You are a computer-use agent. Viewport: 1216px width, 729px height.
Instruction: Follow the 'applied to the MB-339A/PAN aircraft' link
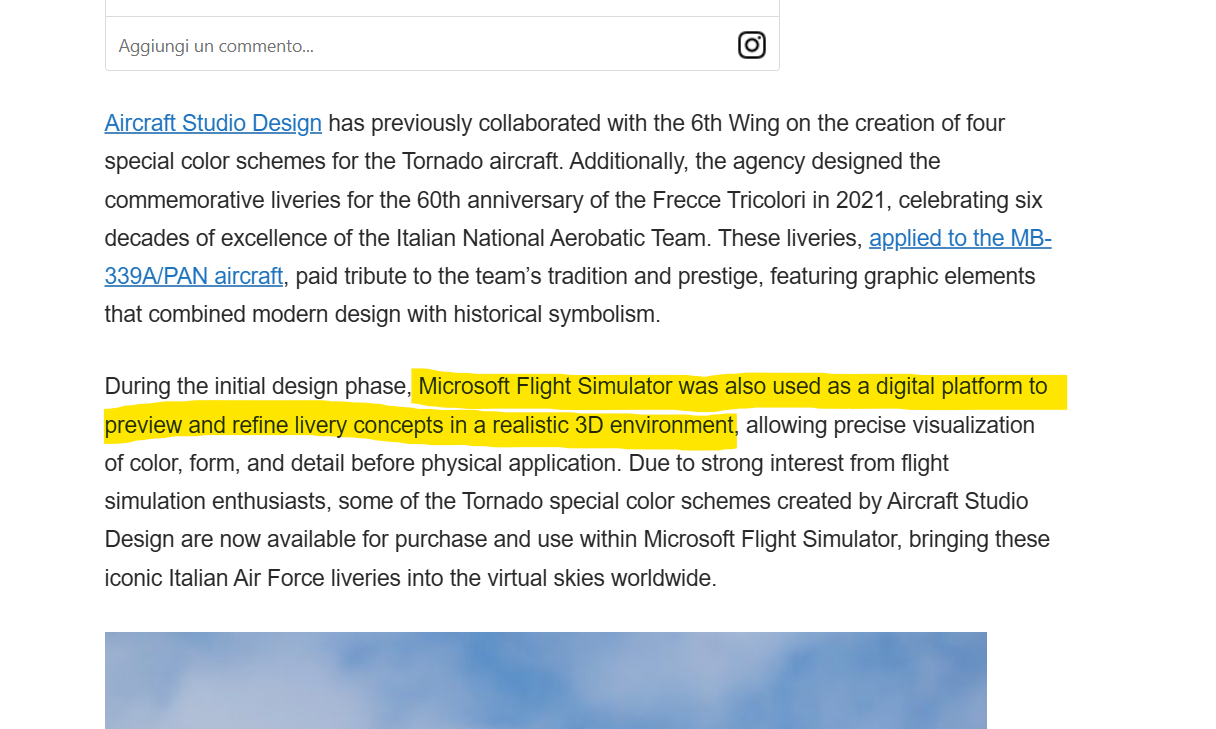(x=960, y=238)
